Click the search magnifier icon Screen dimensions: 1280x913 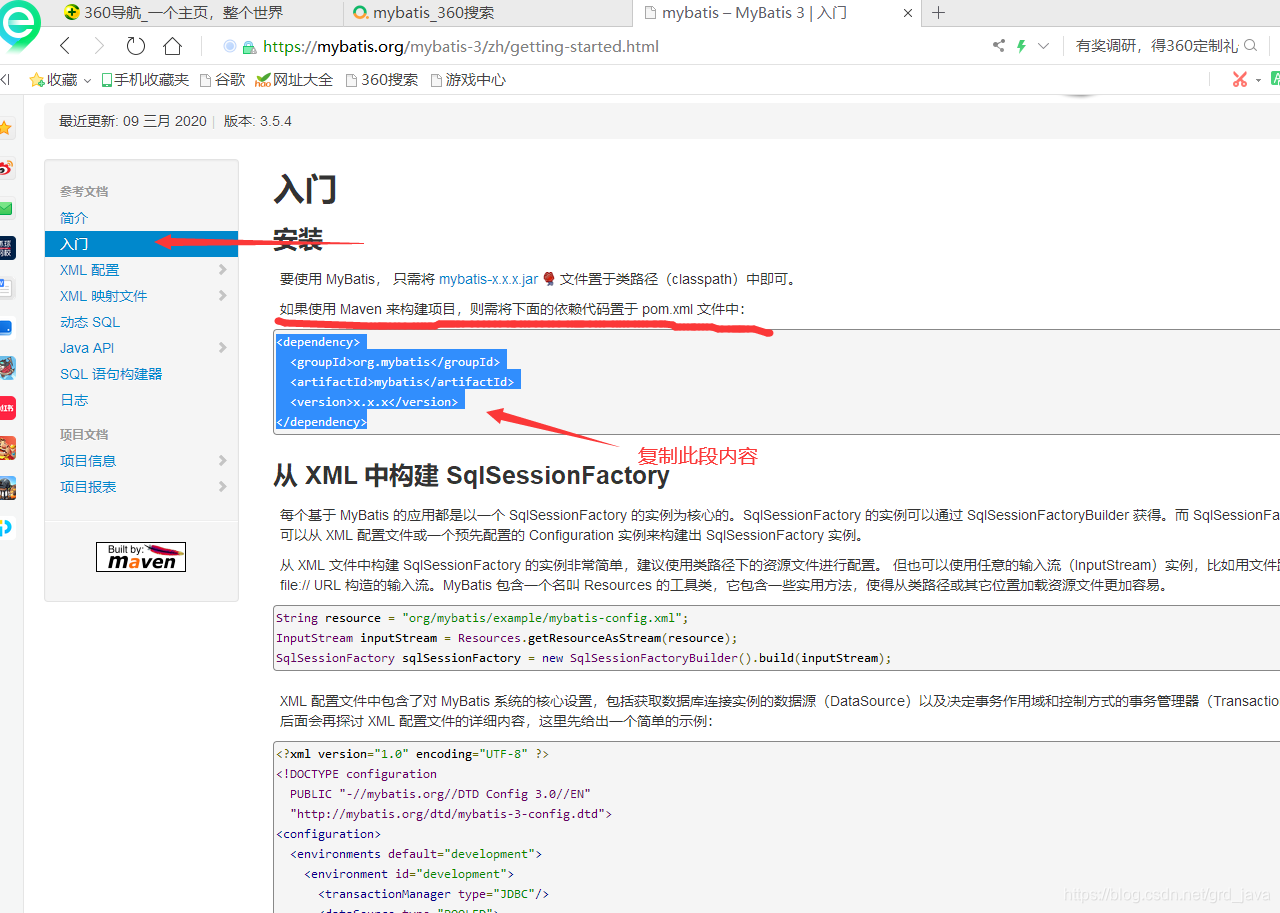click(1251, 46)
